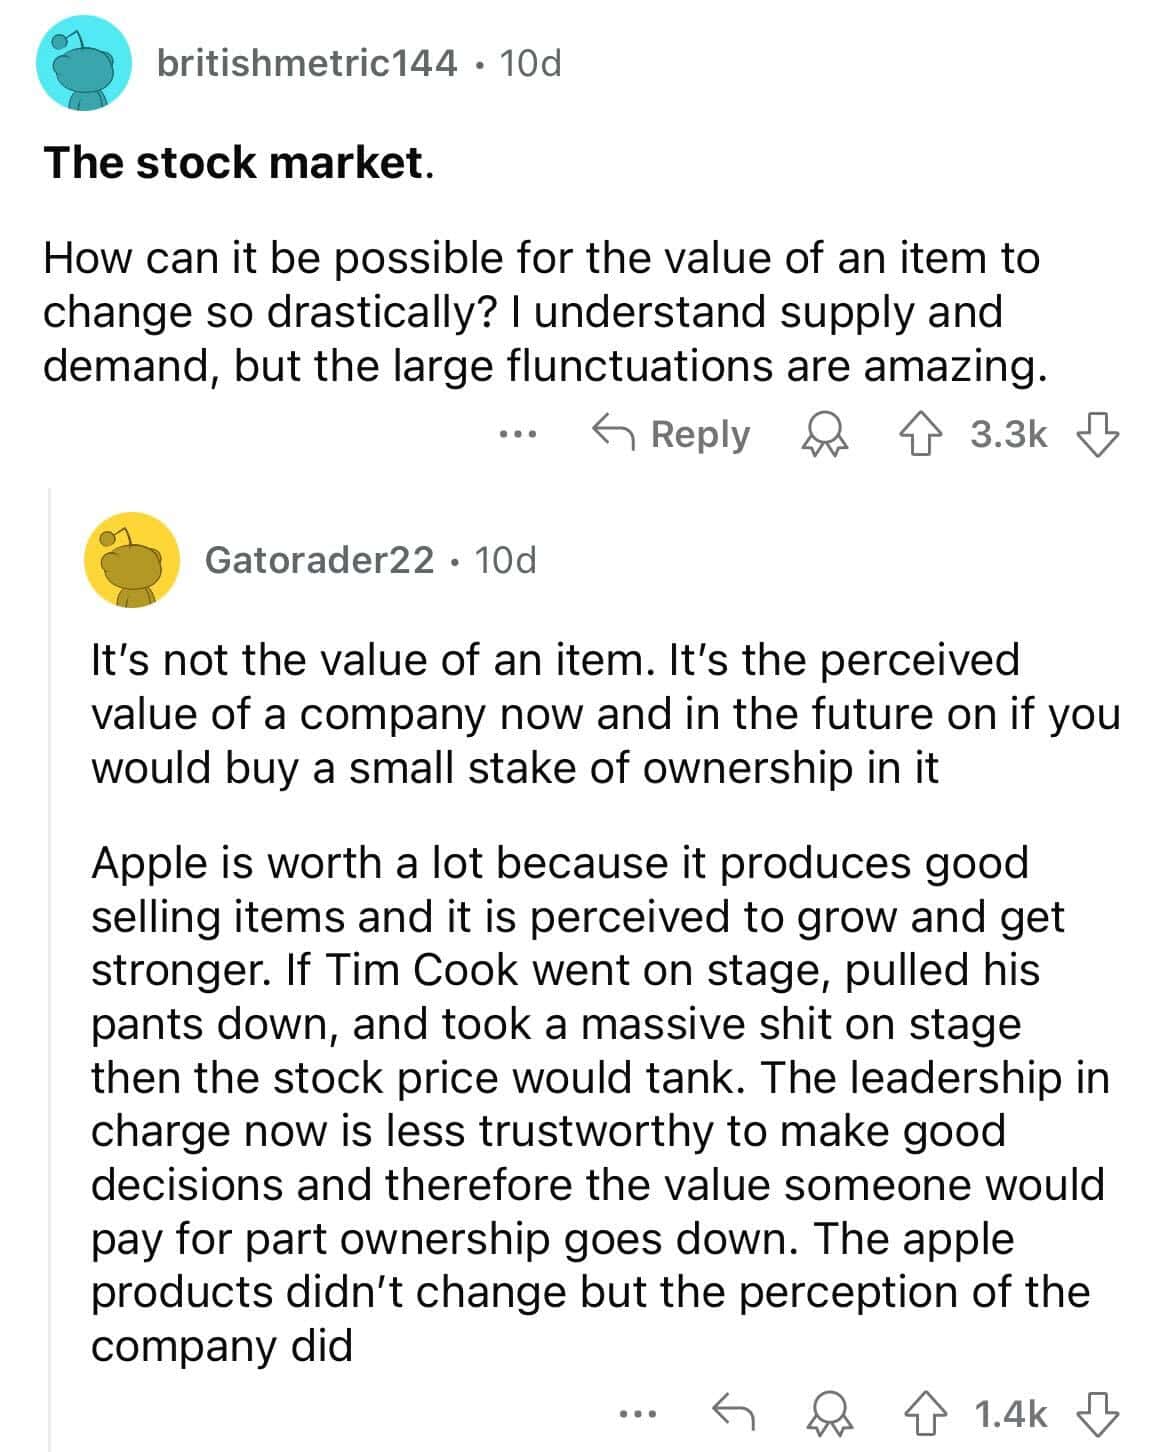Downvote Gatorader22's reply
This screenshot has width=1170, height=1452.
pos(1096,1413)
